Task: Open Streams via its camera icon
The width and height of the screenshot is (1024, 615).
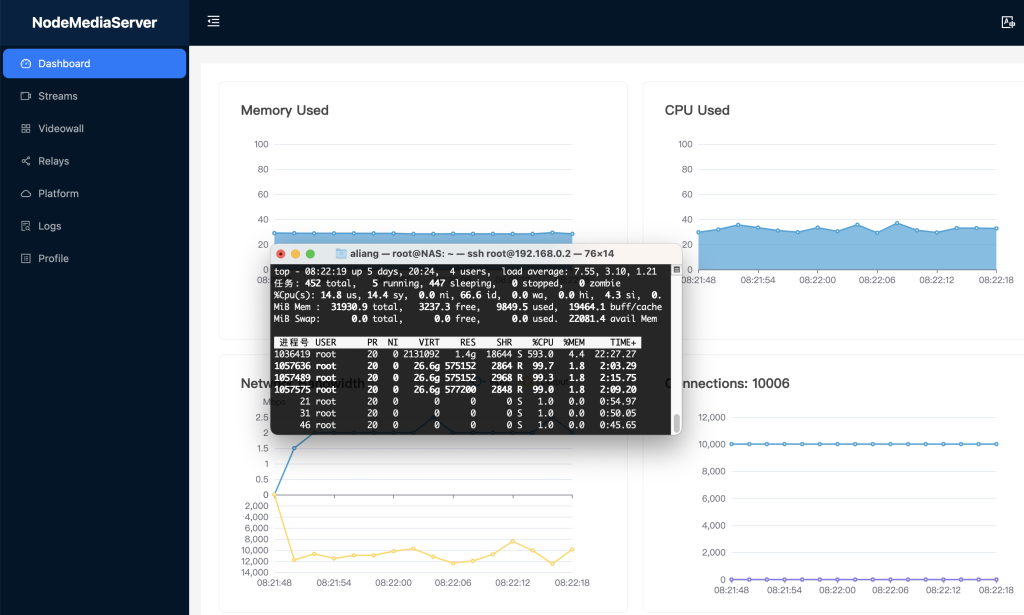Action: [x=25, y=96]
